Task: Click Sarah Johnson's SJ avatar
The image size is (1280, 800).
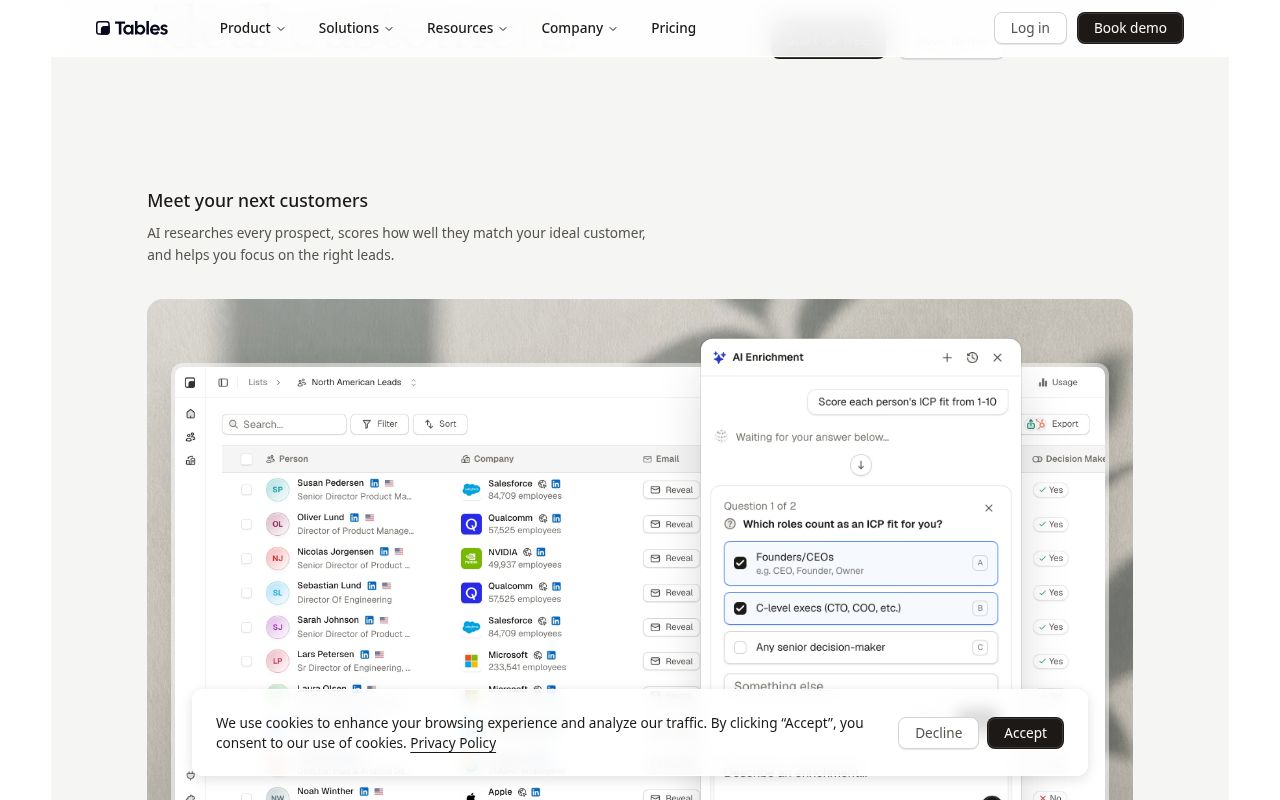Action: pyautogui.click(x=277, y=627)
